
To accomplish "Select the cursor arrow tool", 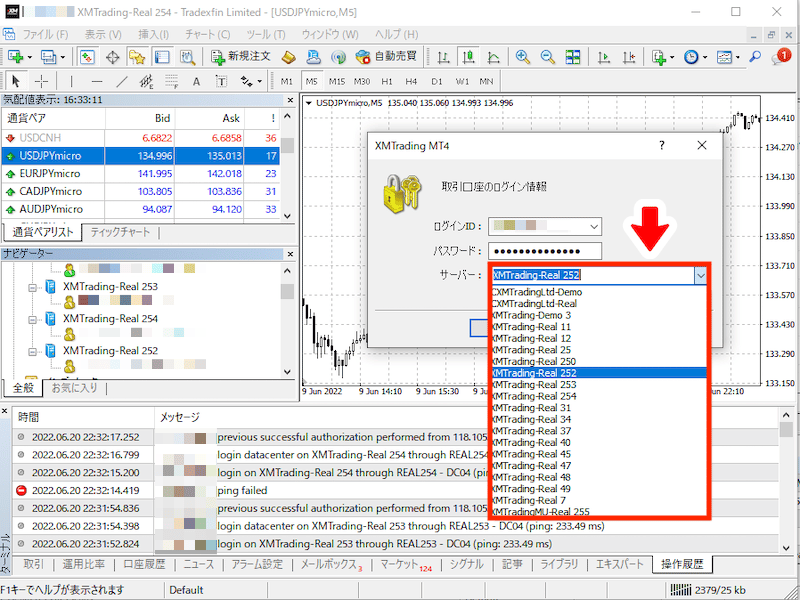I will click(17, 81).
